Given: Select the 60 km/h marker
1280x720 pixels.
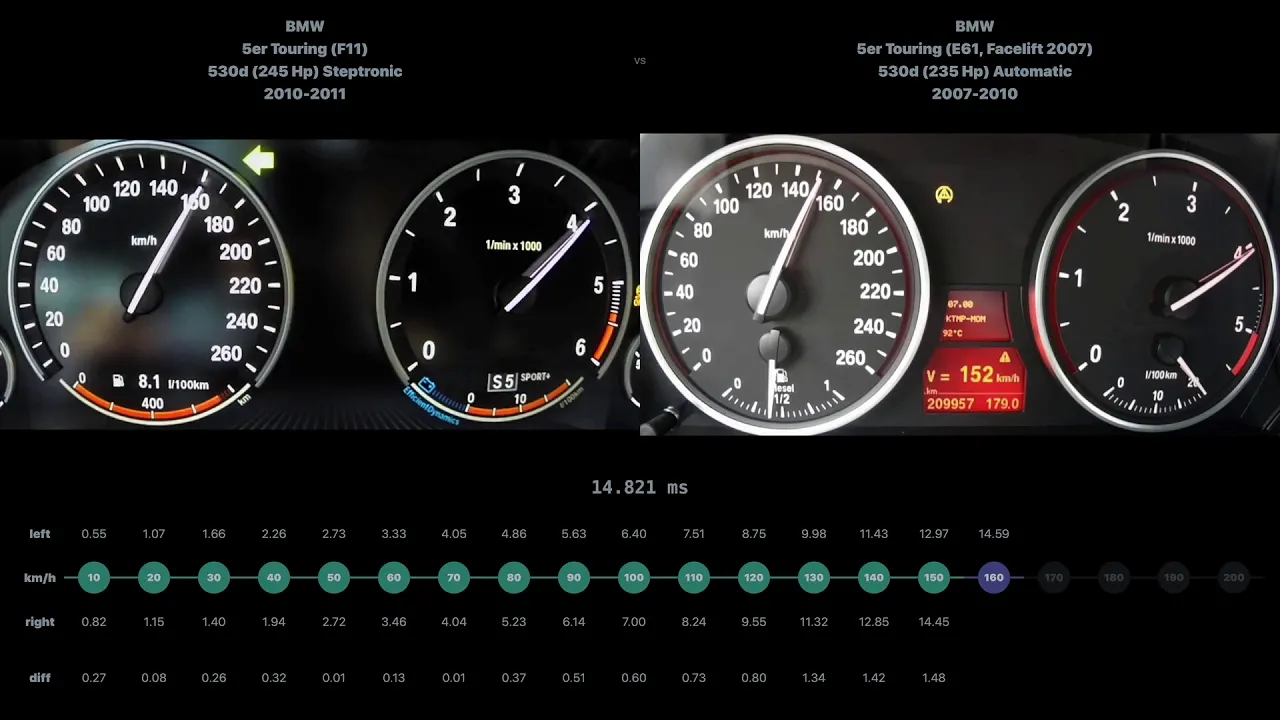Looking at the screenshot, I should (x=394, y=578).
